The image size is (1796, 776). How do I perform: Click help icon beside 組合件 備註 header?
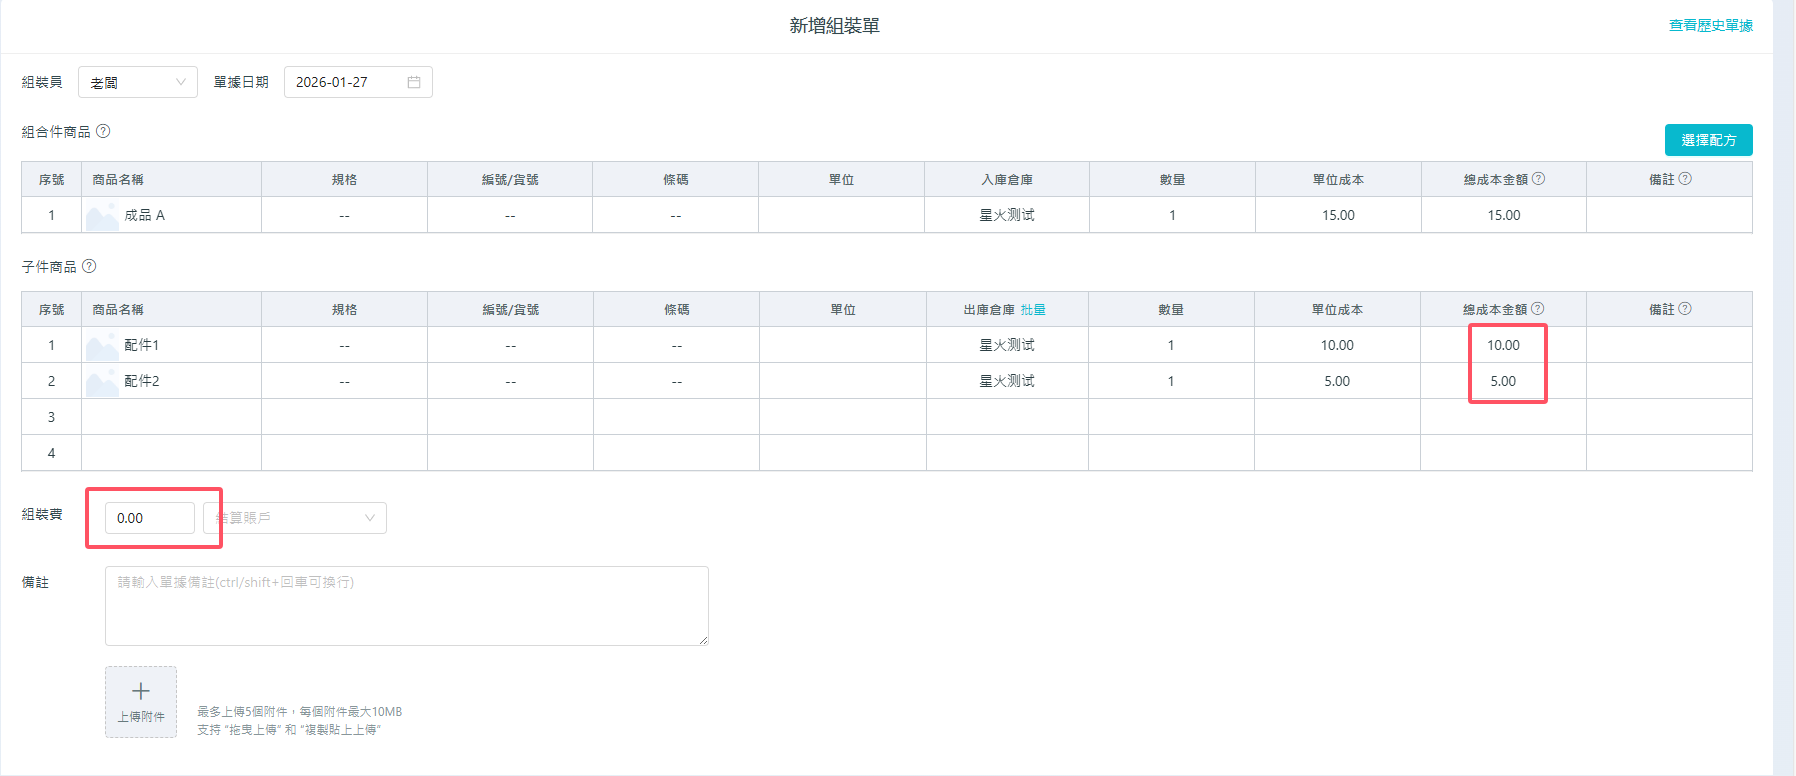click(1685, 179)
